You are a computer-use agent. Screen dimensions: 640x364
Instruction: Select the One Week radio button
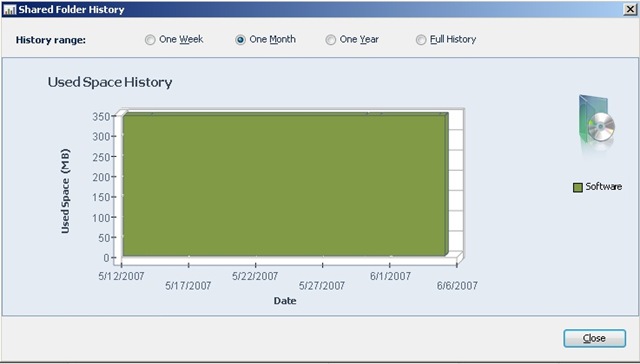pyautogui.click(x=150, y=40)
